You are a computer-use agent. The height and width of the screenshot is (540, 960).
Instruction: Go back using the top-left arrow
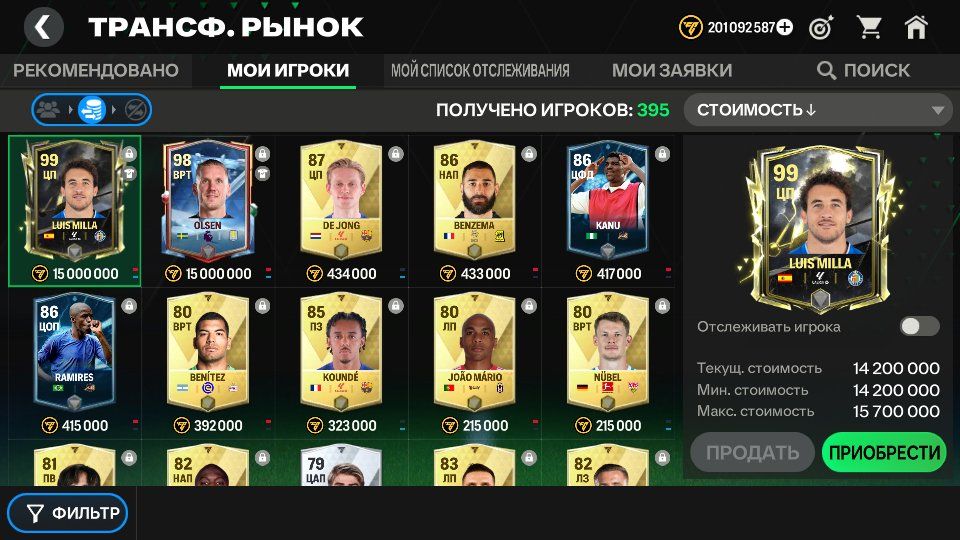click(43, 27)
